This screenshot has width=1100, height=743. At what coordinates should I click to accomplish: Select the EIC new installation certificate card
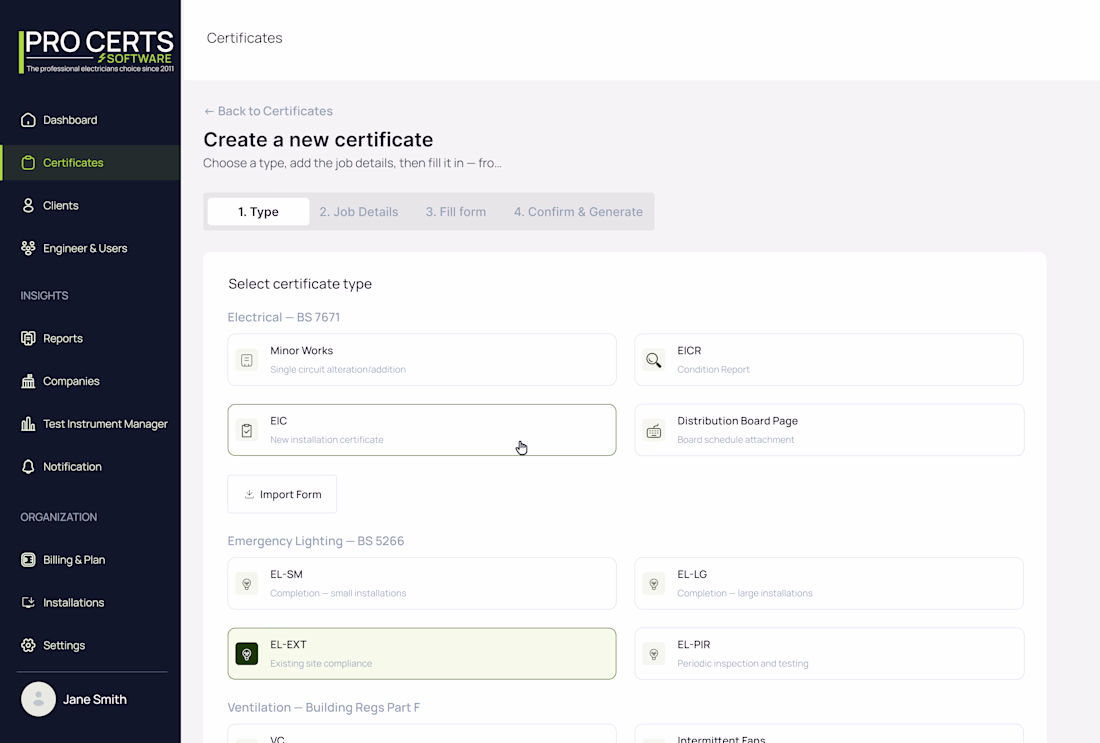coord(422,429)
